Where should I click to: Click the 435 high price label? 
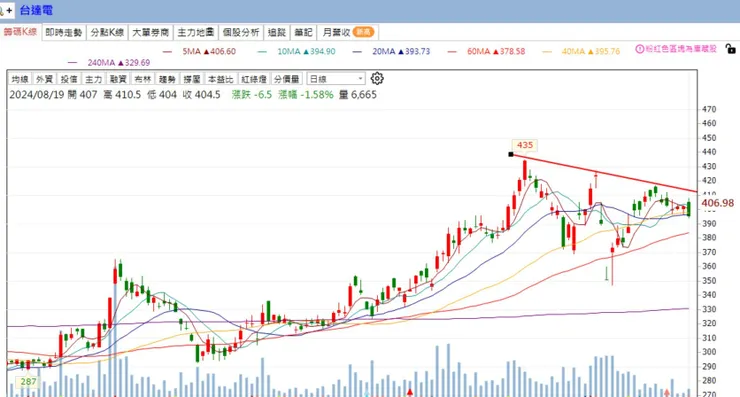(525, 145)
